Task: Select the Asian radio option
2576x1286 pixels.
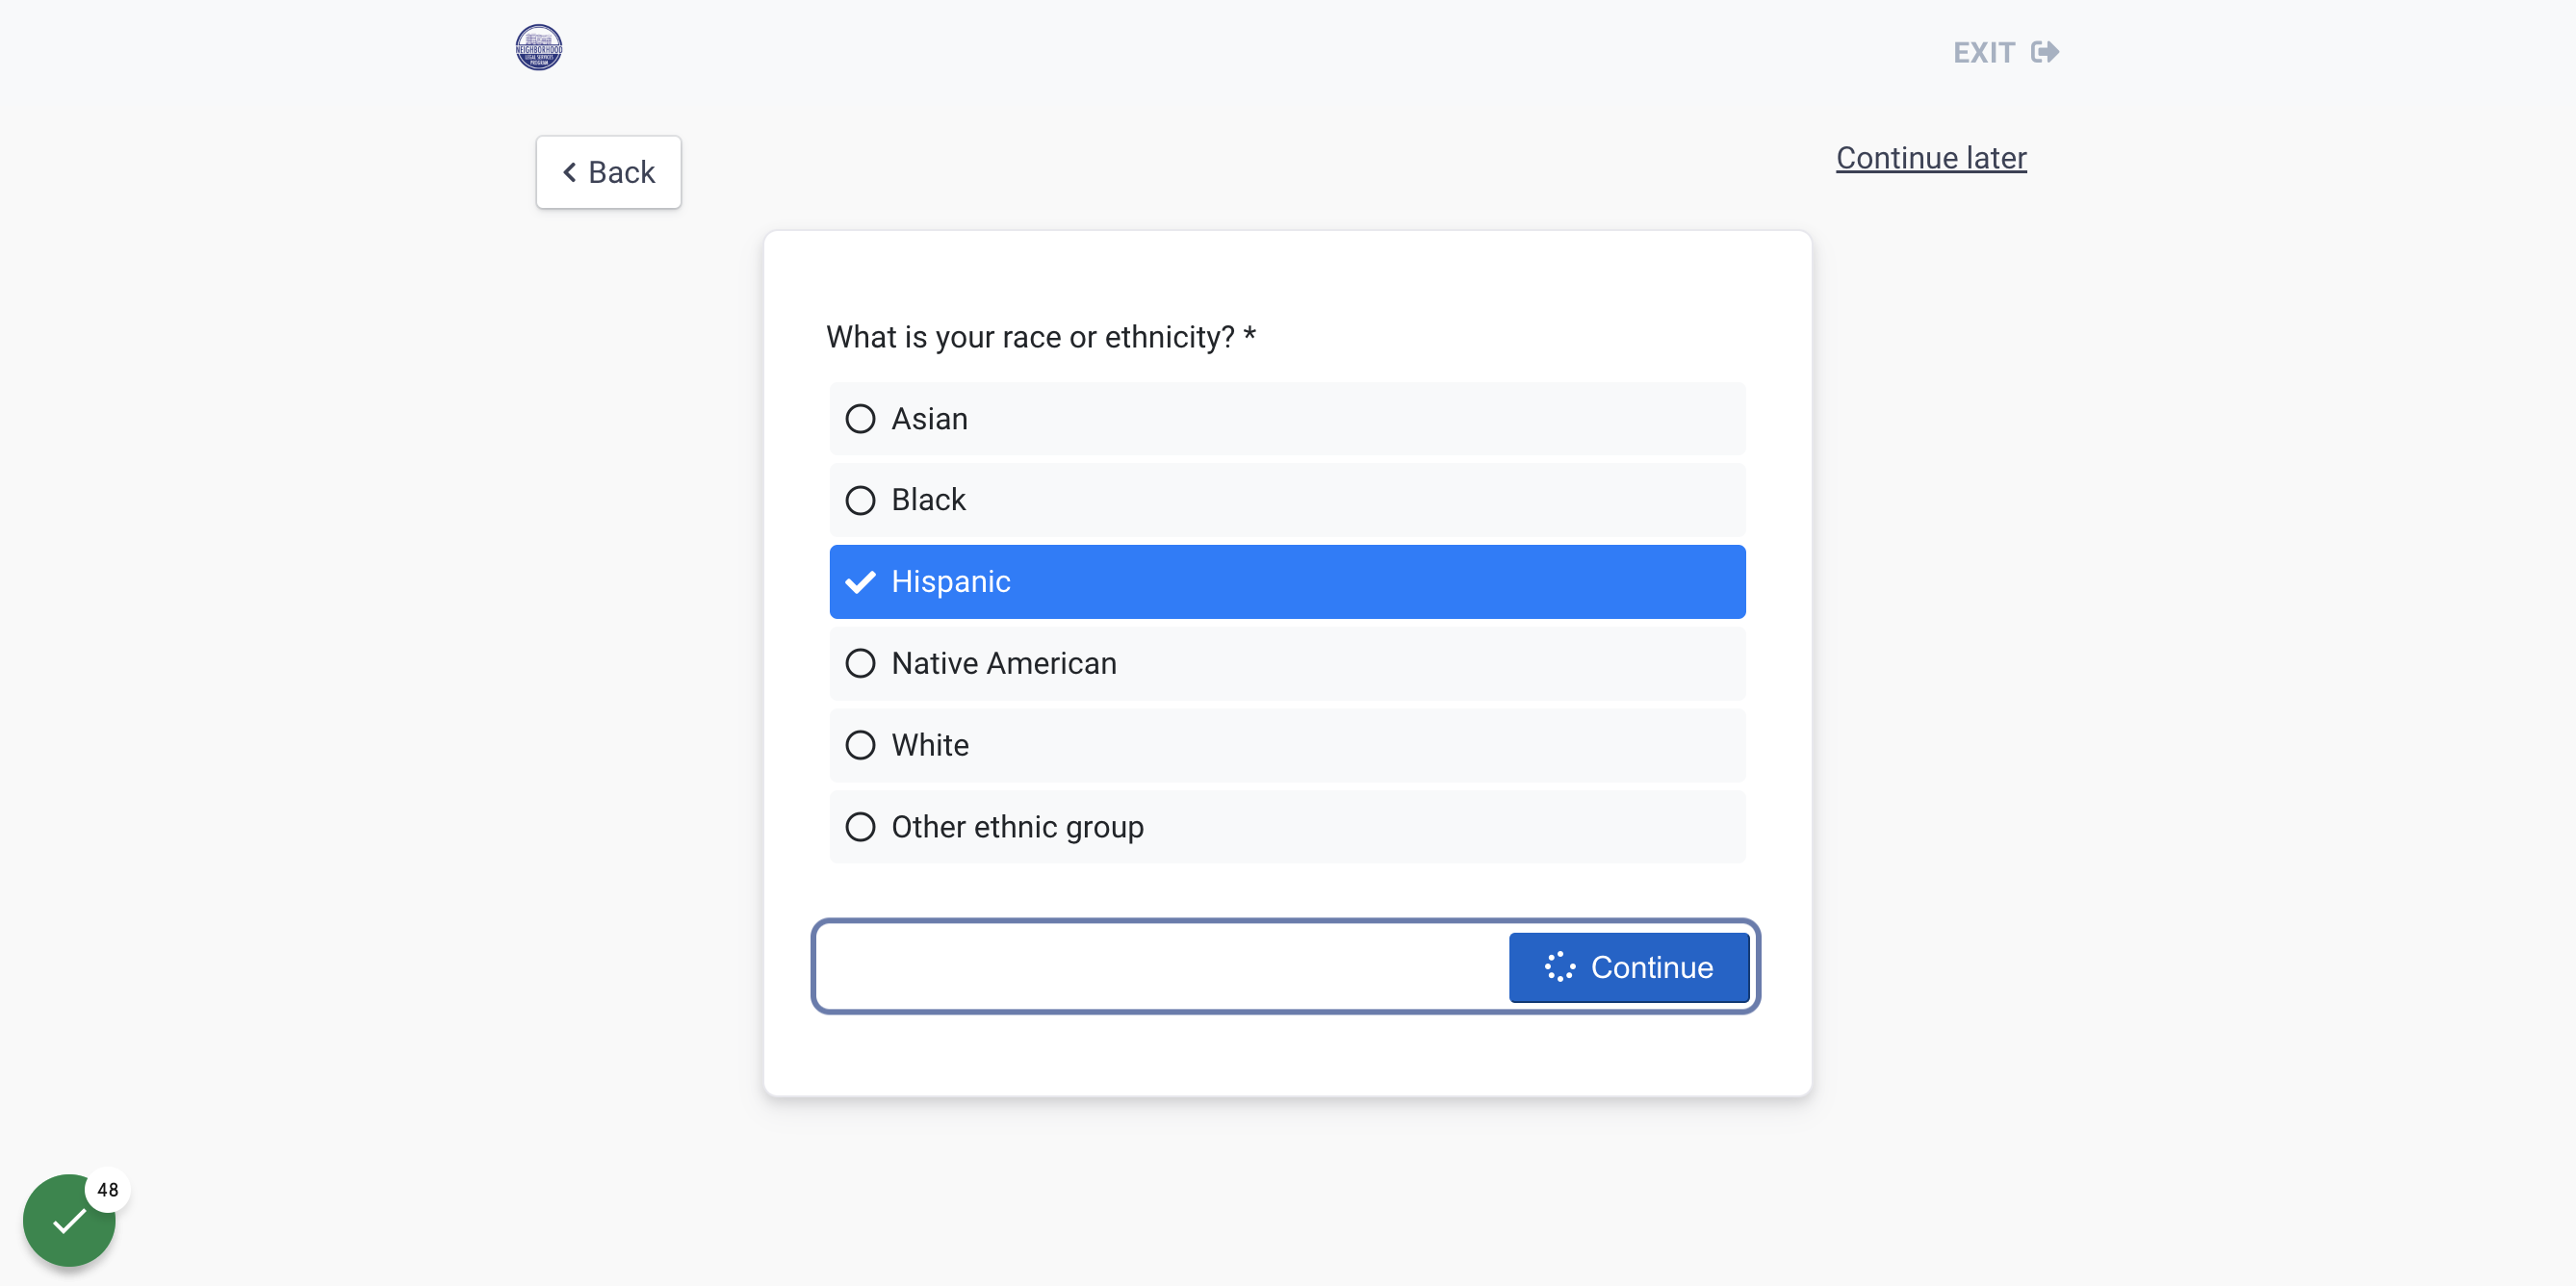Action: (x=1287, y=418)
